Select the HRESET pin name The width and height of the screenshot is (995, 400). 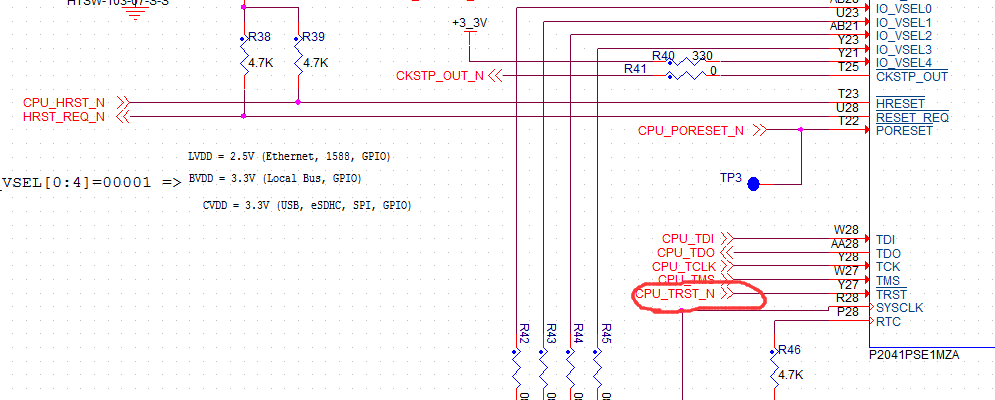(x=900, y=103)
